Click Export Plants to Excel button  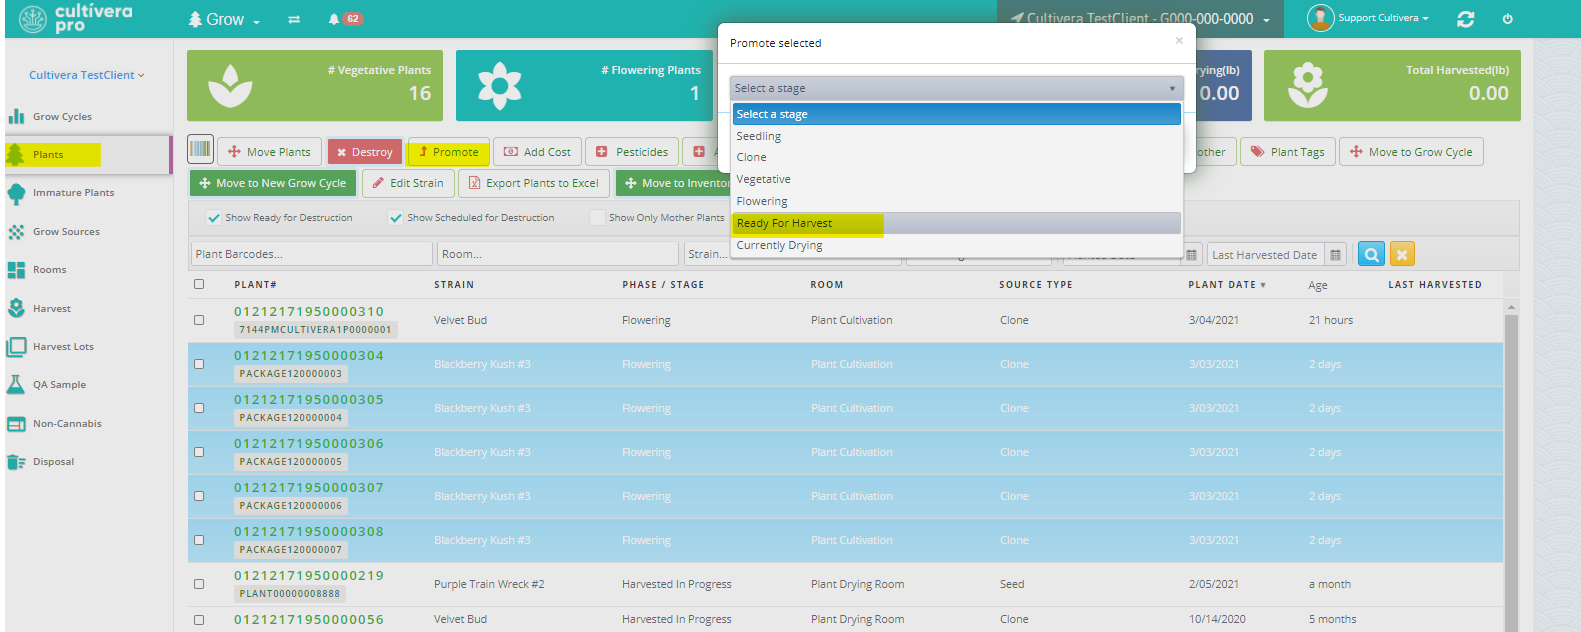pos(533,183)
